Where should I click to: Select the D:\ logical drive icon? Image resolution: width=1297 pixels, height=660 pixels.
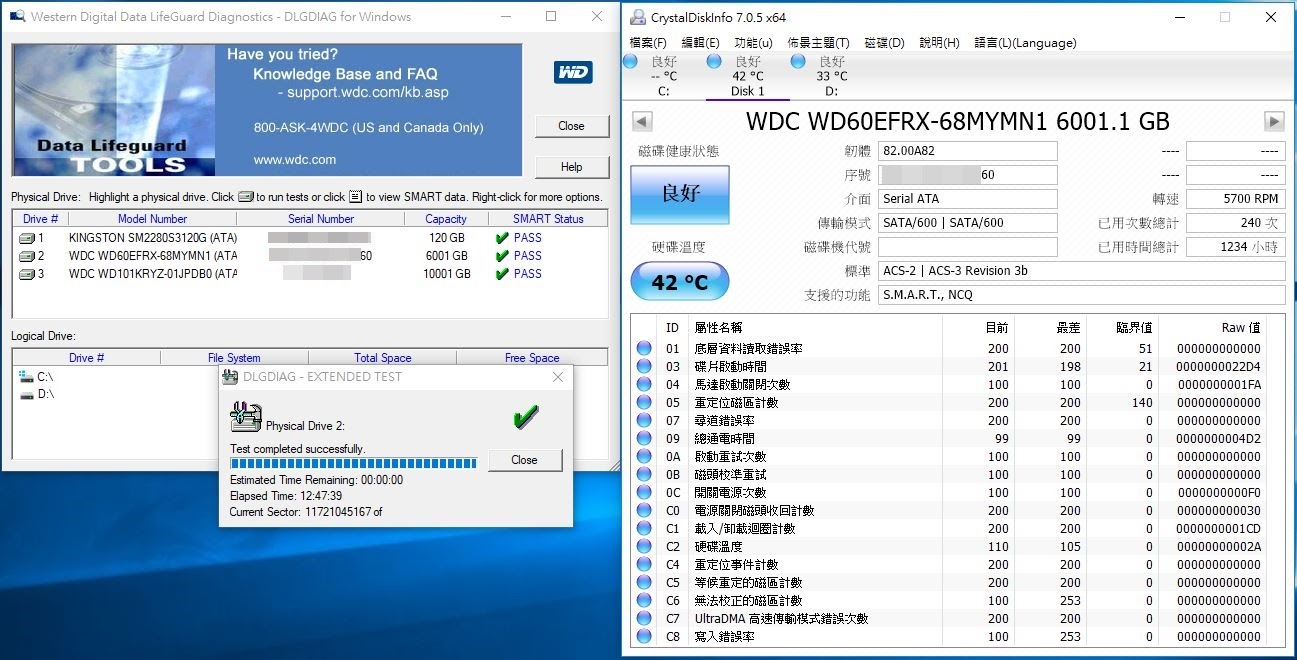26,394
